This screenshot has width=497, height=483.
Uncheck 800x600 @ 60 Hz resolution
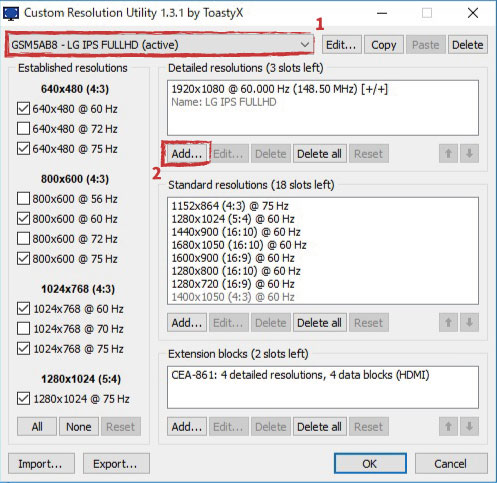[x=23, y=219]
